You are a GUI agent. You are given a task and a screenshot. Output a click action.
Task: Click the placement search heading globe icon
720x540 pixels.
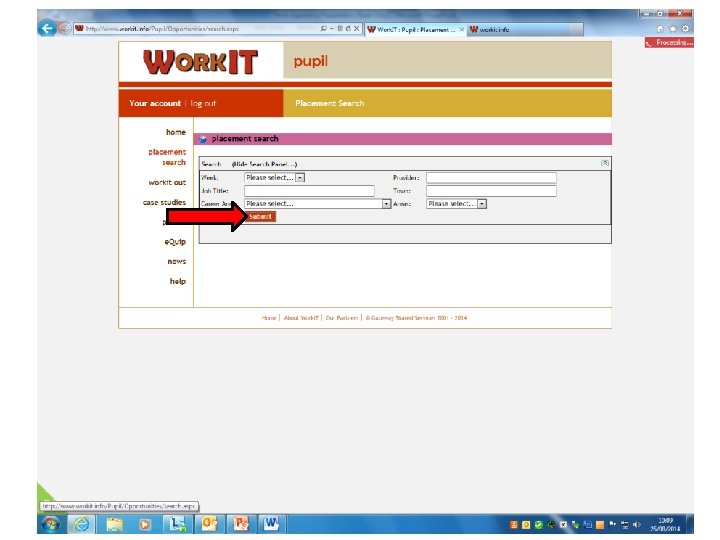(203, 139)
